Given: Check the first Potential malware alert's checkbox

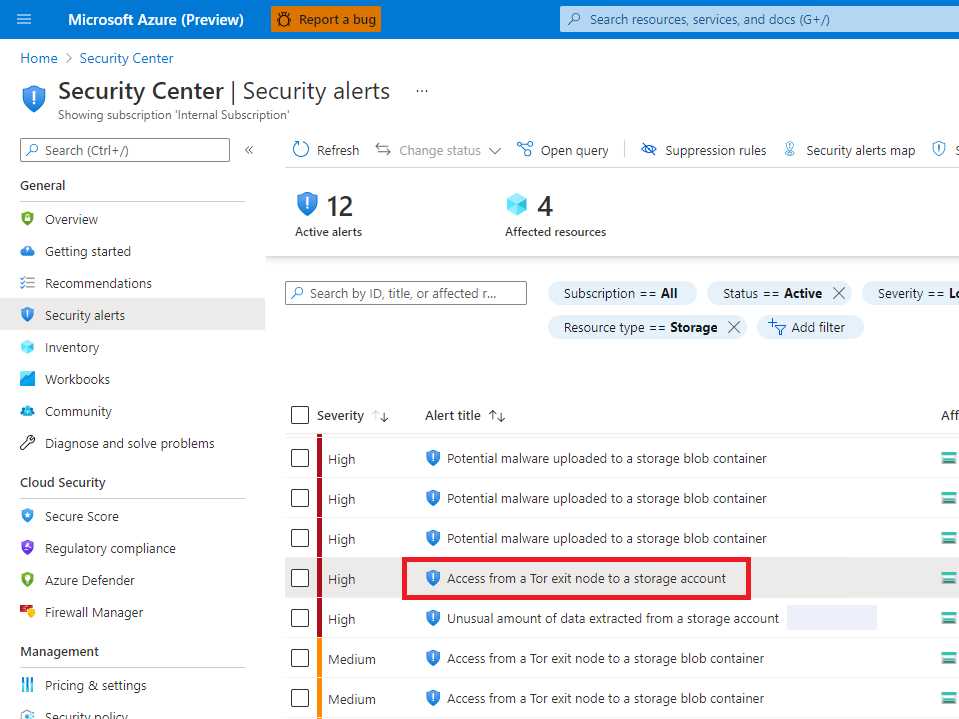Looking at the screenshot, I should tap(300, 458).
